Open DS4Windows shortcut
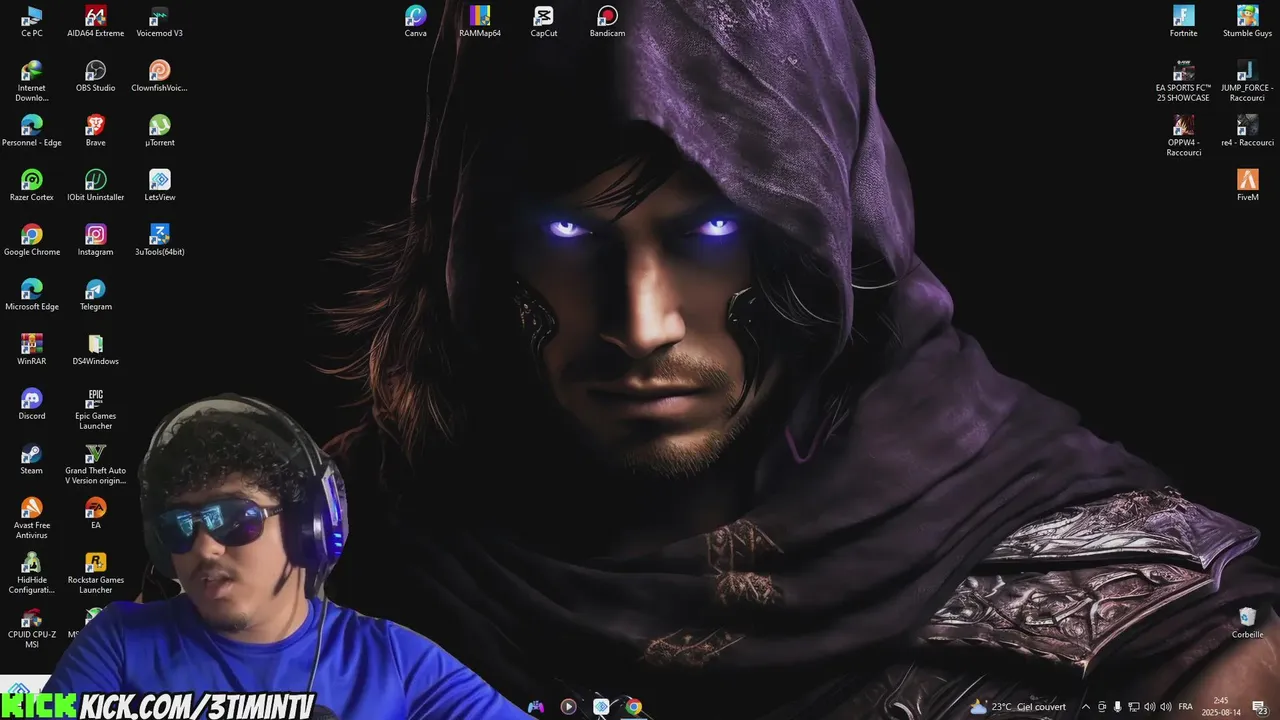 [x=96, y=350]
